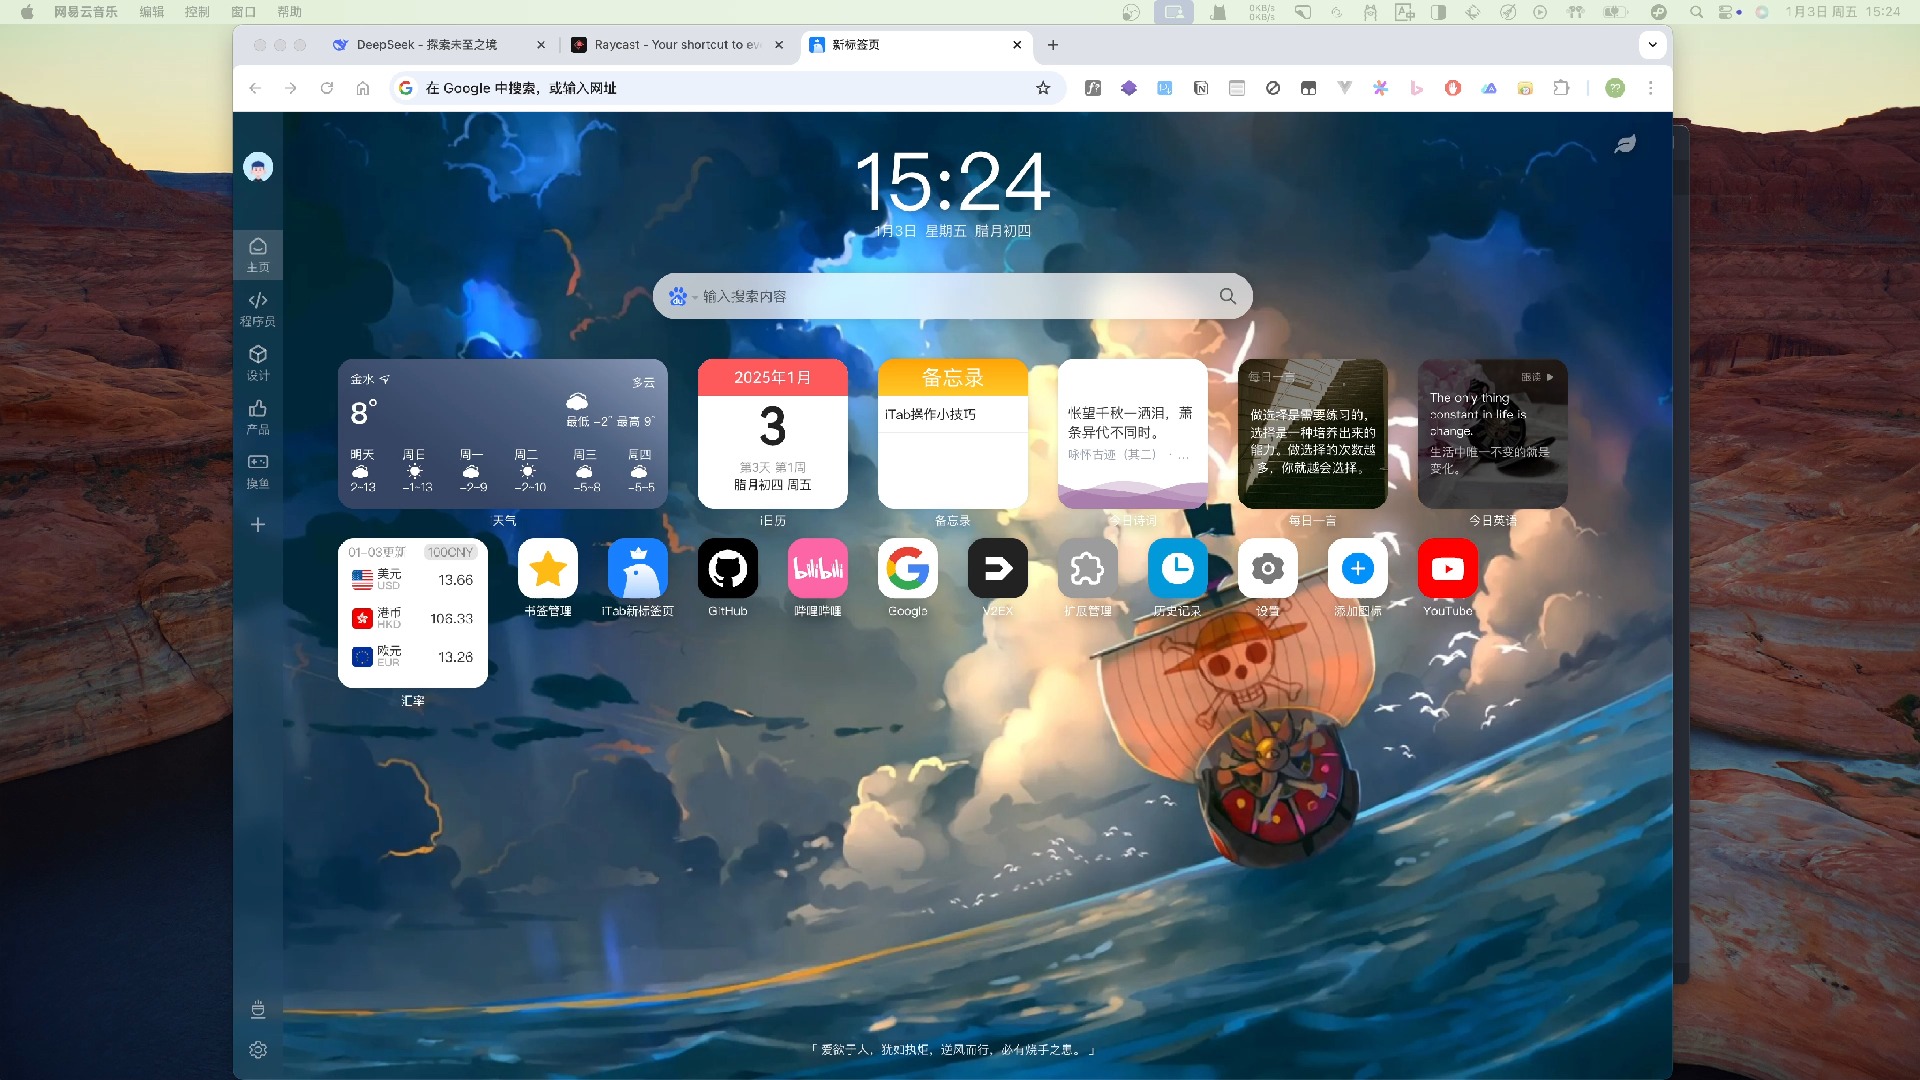Select the programmer category code icon

pyautogui.click(x=258, y=308)
